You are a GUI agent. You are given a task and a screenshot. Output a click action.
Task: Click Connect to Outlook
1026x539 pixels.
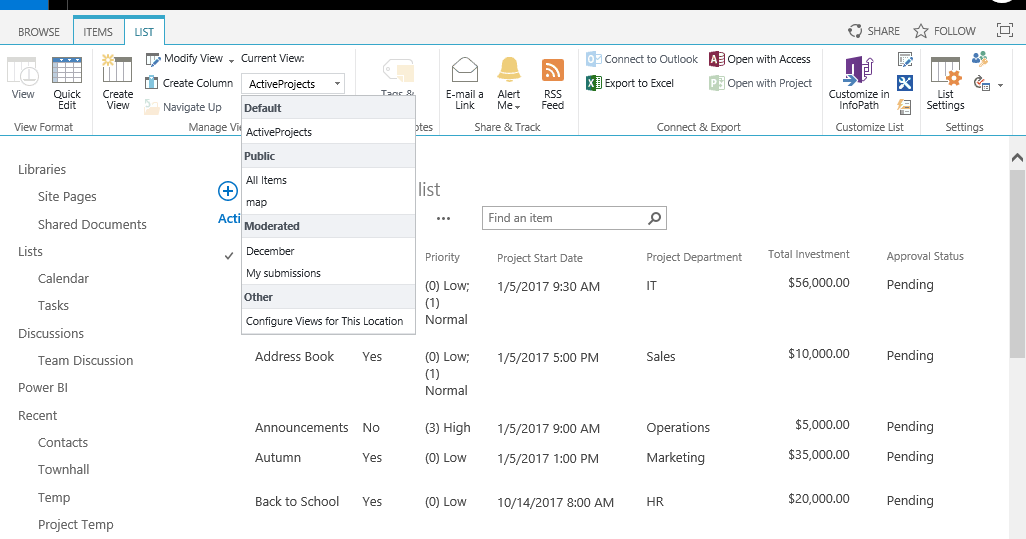point(642,59)
